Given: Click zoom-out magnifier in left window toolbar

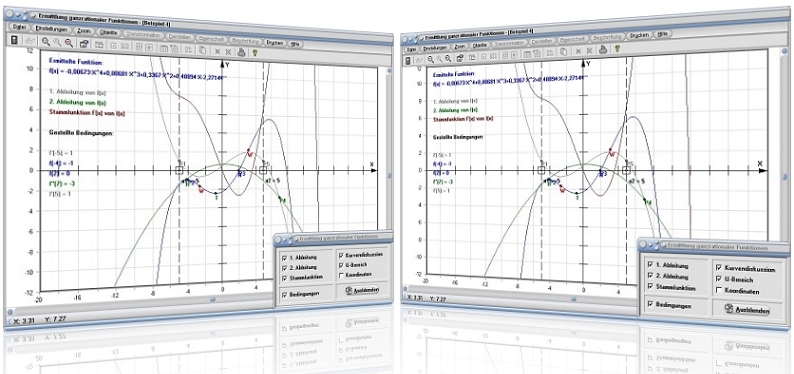Looking at the screenshot, I should [x=68, y=44].
